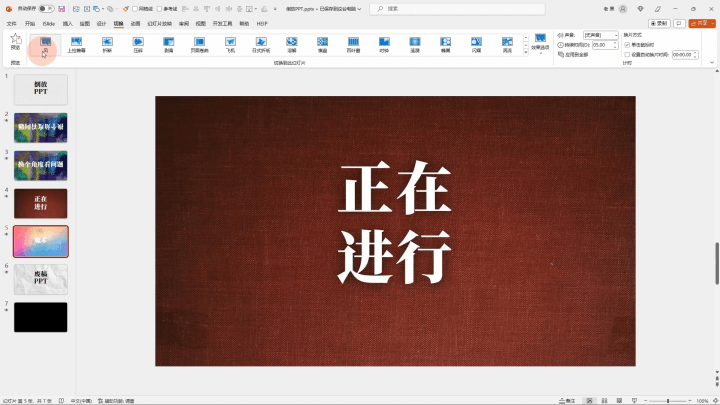Screen dimensions: 720x405
Task: Show the previous row of the transitions gallery
Action: coord(526,38)
